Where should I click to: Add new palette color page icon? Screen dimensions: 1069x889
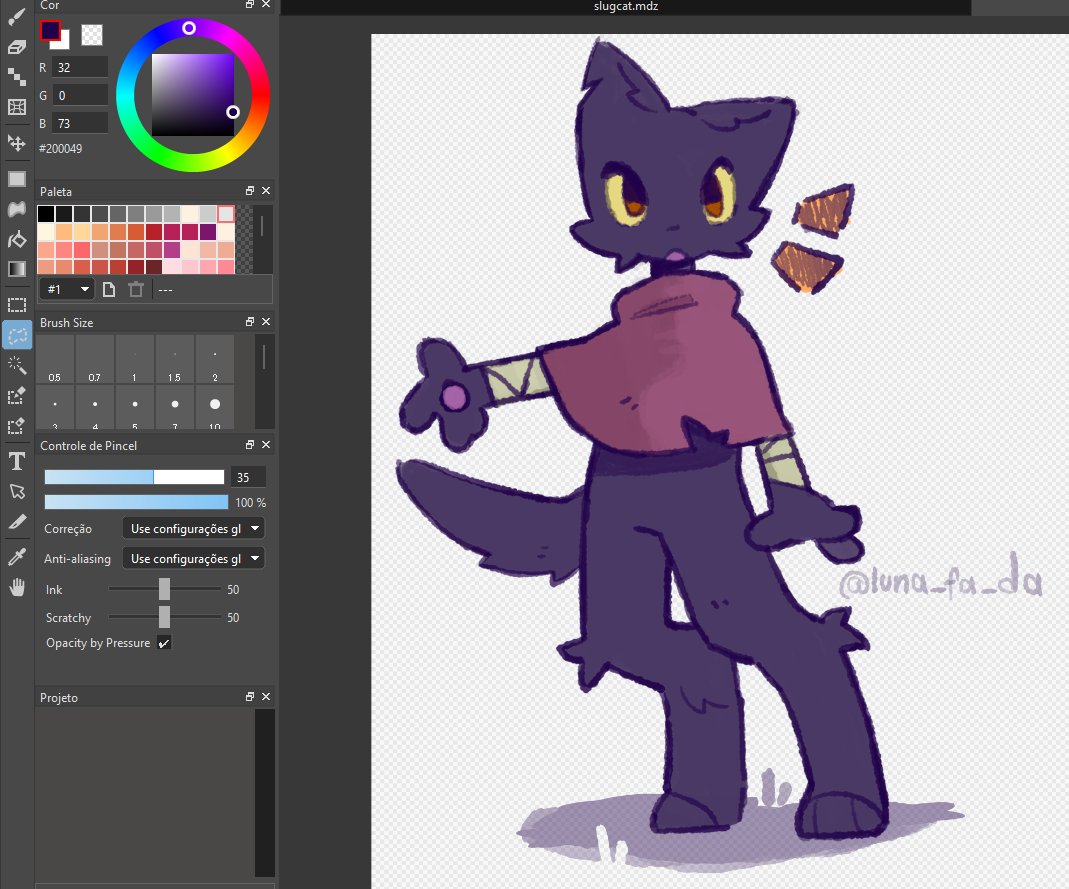(108, 290)
